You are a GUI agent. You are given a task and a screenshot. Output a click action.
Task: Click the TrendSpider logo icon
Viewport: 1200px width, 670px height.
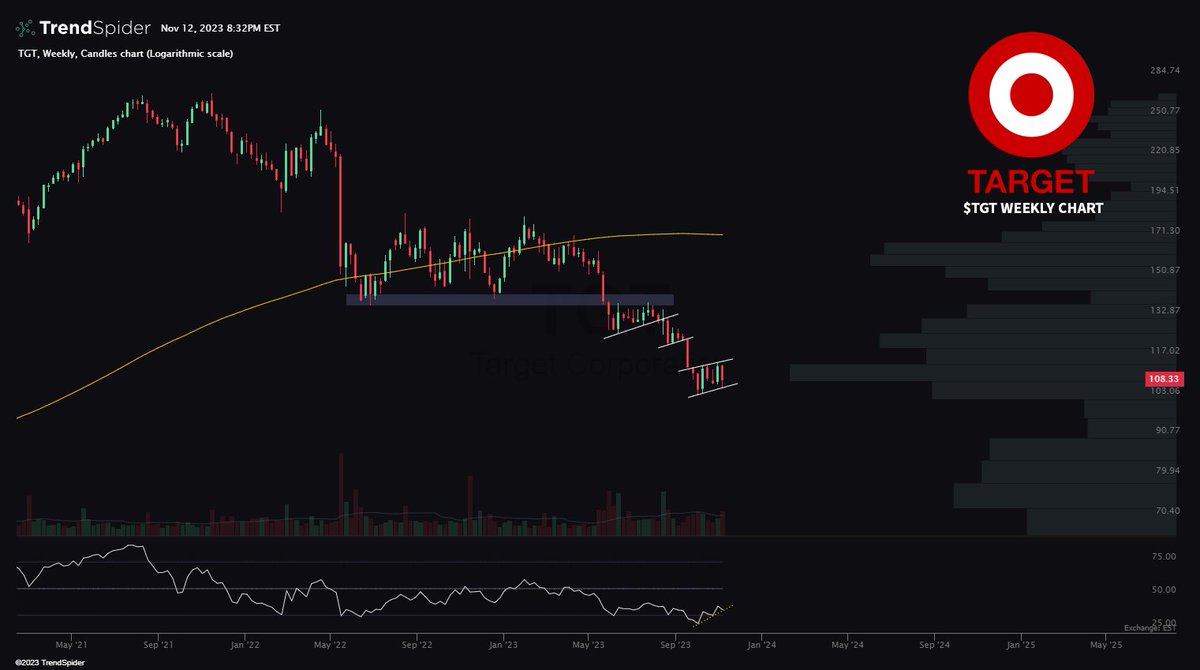coord(26,28)
